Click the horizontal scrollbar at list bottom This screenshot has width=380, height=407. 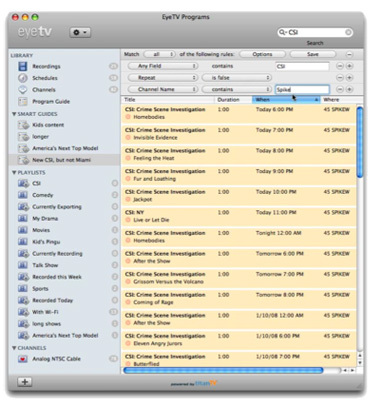(x=223, y=370)
